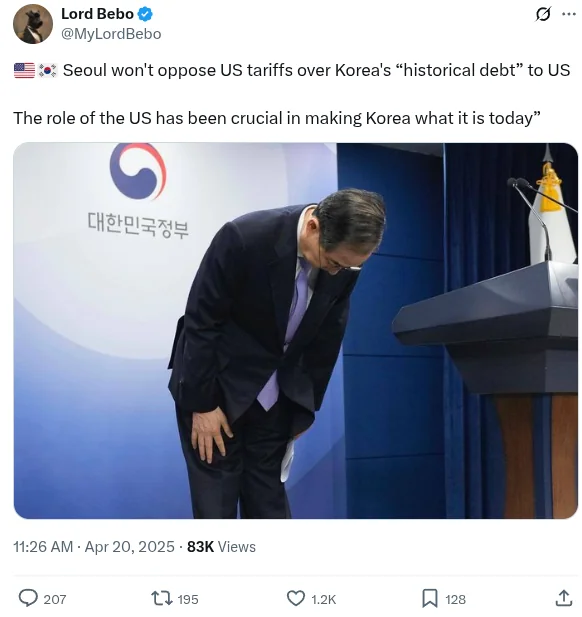Click the Lord Bebo display name
This screenshot has width=582, height=617.
point(97,14)
